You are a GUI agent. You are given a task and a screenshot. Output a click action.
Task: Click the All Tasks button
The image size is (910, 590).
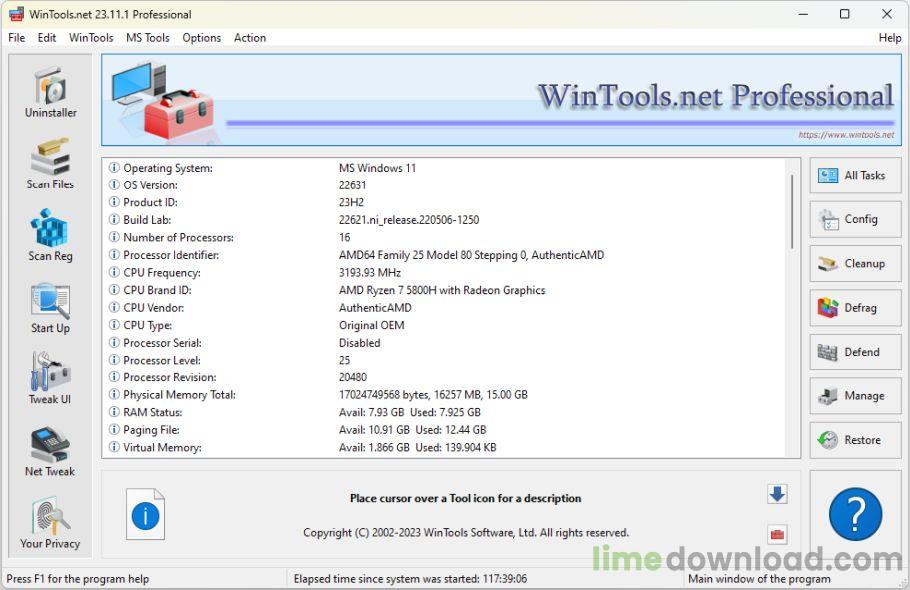[x=855, y=175]
